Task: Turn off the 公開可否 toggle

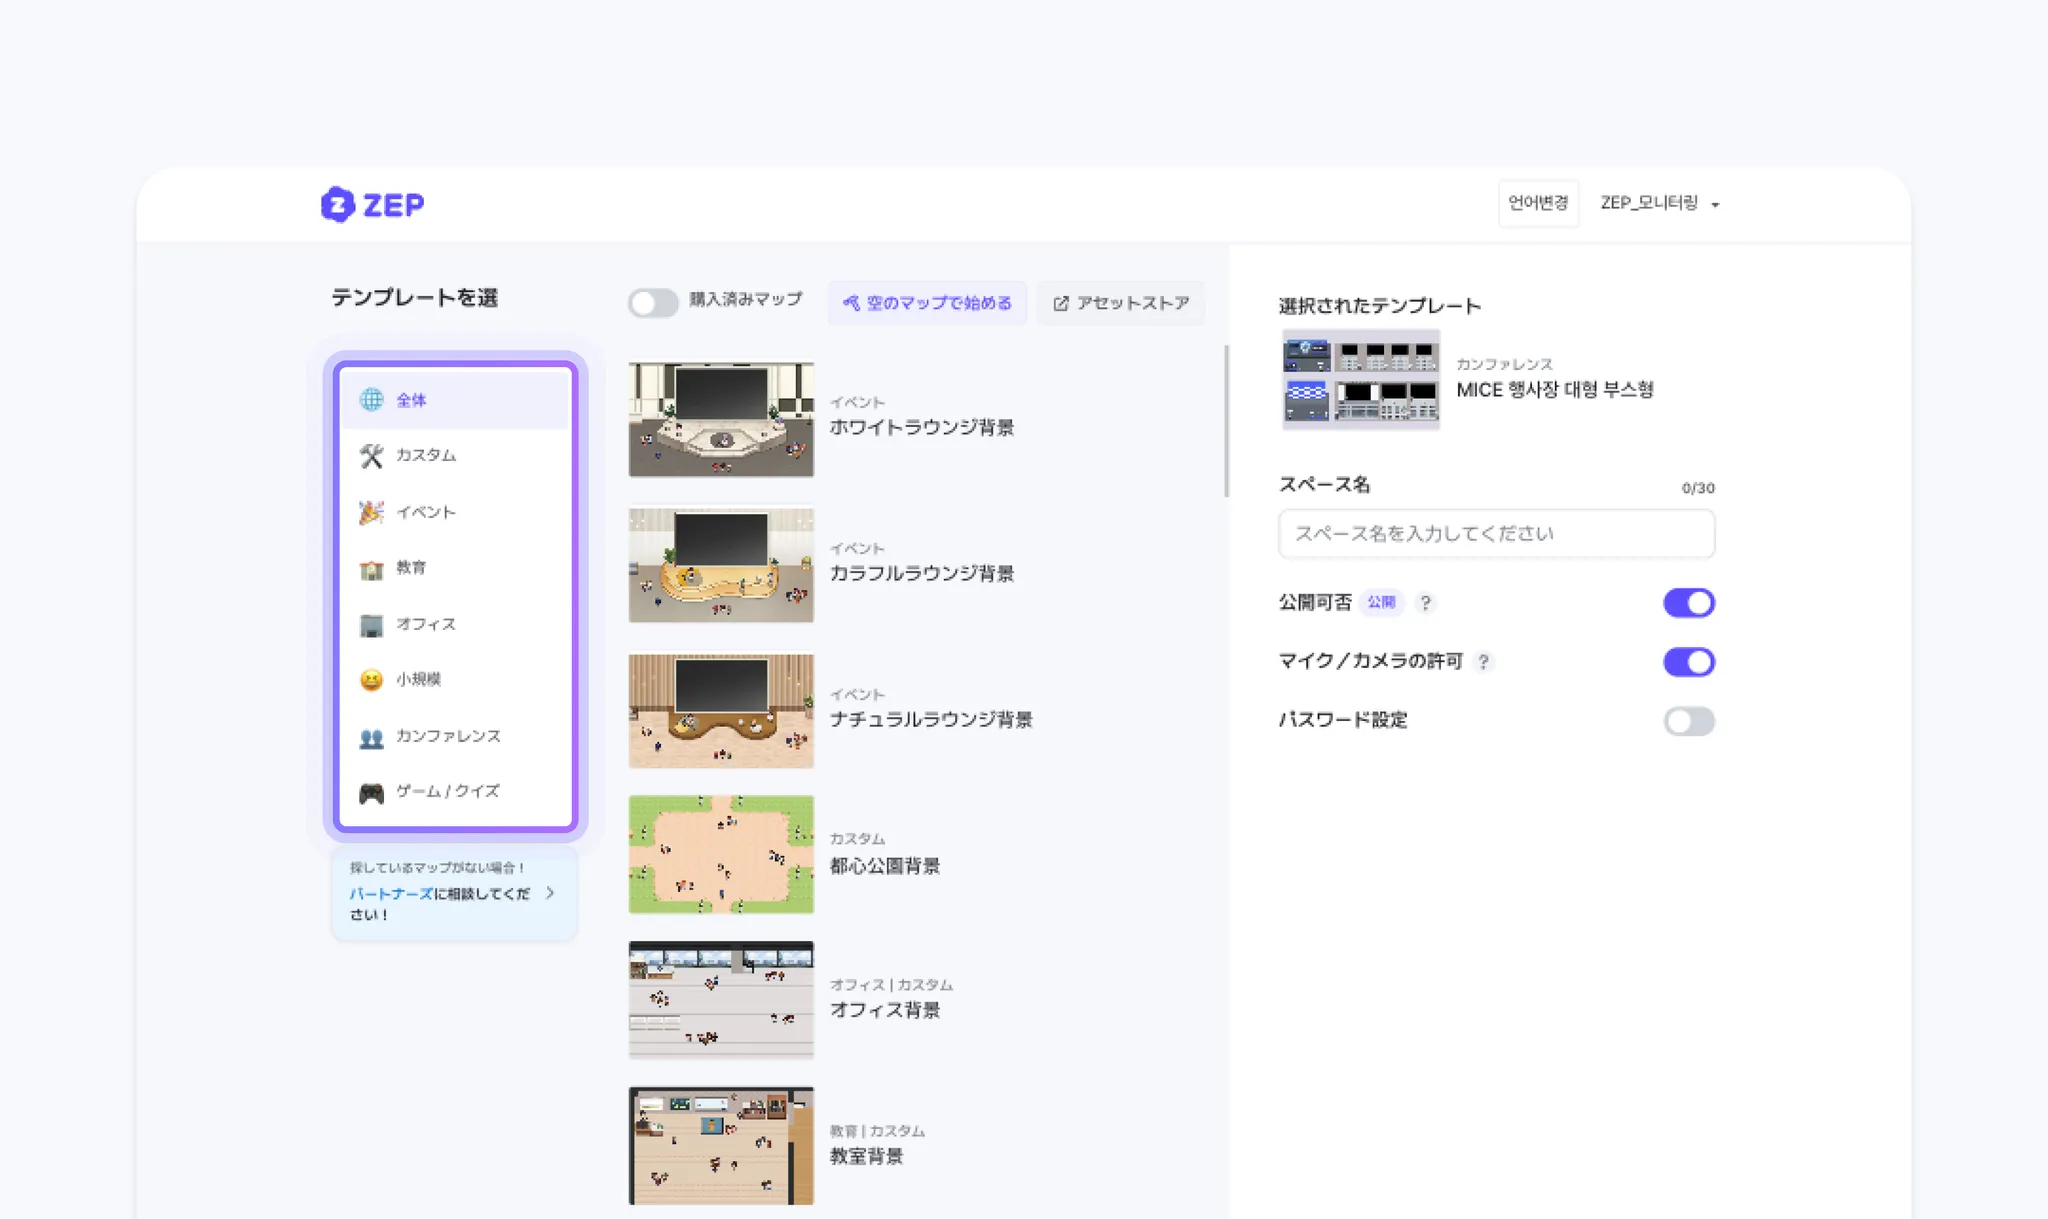Action: click(1688, 602)
